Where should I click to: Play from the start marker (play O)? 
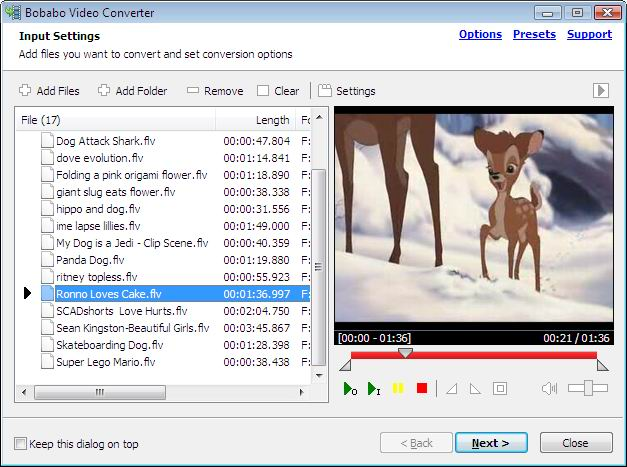click(x=350, y=389)
